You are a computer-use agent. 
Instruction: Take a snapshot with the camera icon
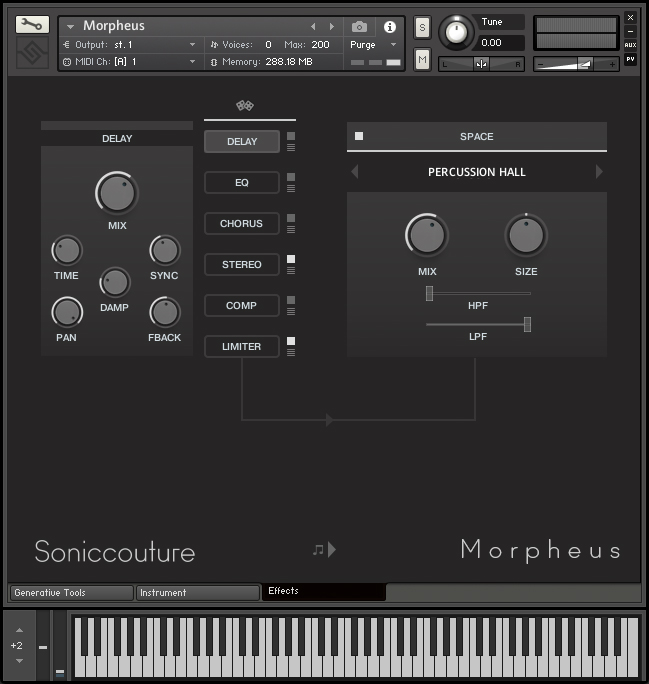tap(359, 27)
